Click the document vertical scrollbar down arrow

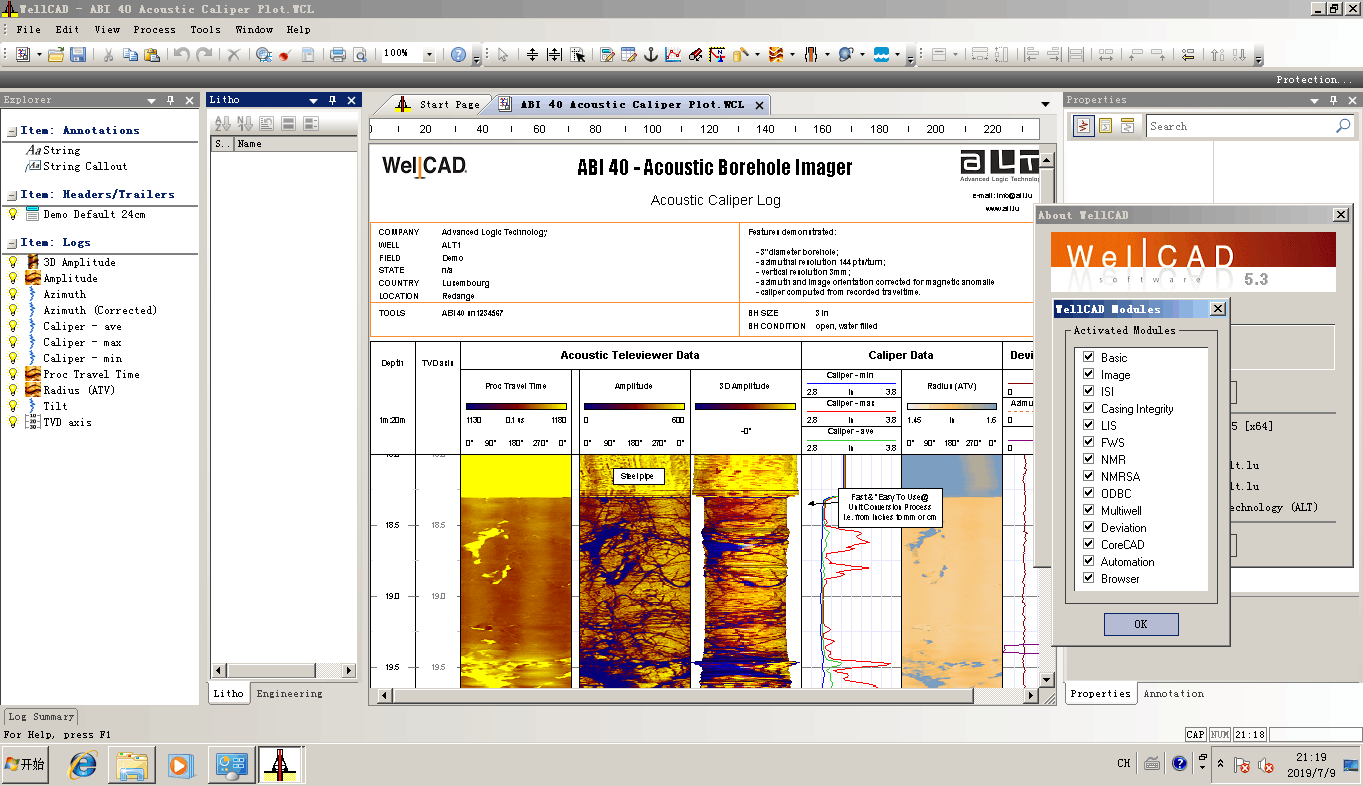pos(1047,680)
